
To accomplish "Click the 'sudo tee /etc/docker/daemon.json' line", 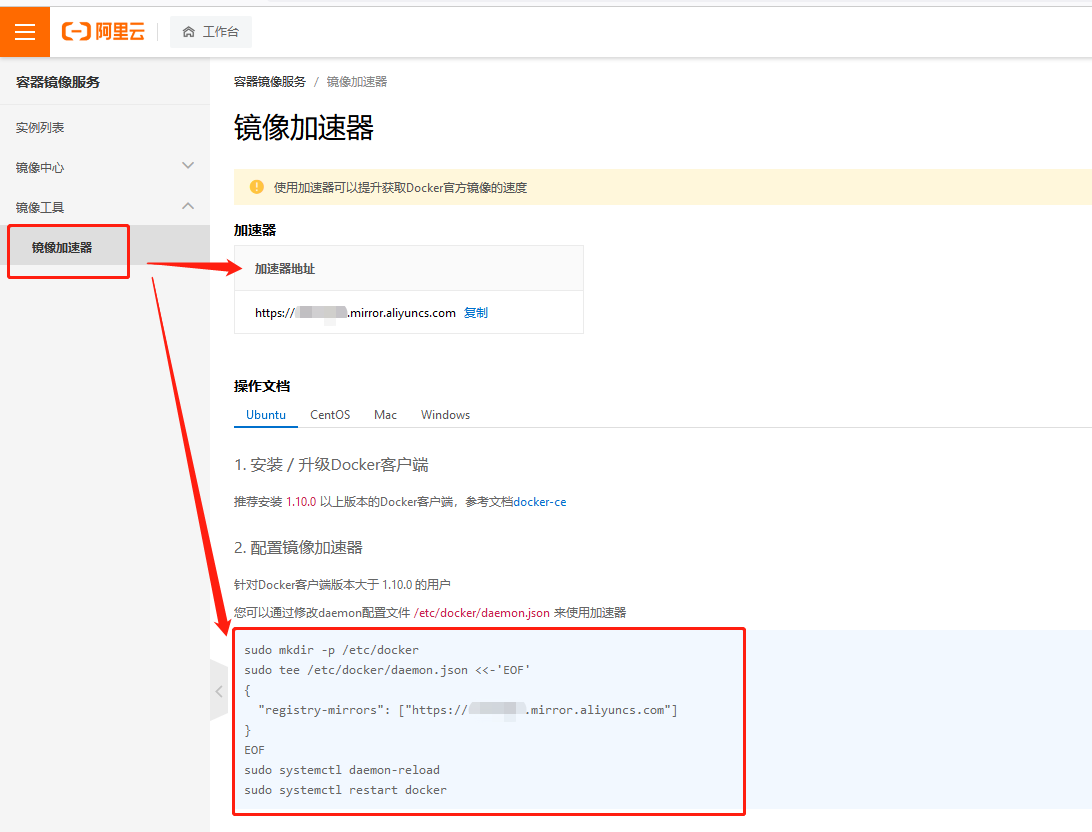I will click(387, 670).
